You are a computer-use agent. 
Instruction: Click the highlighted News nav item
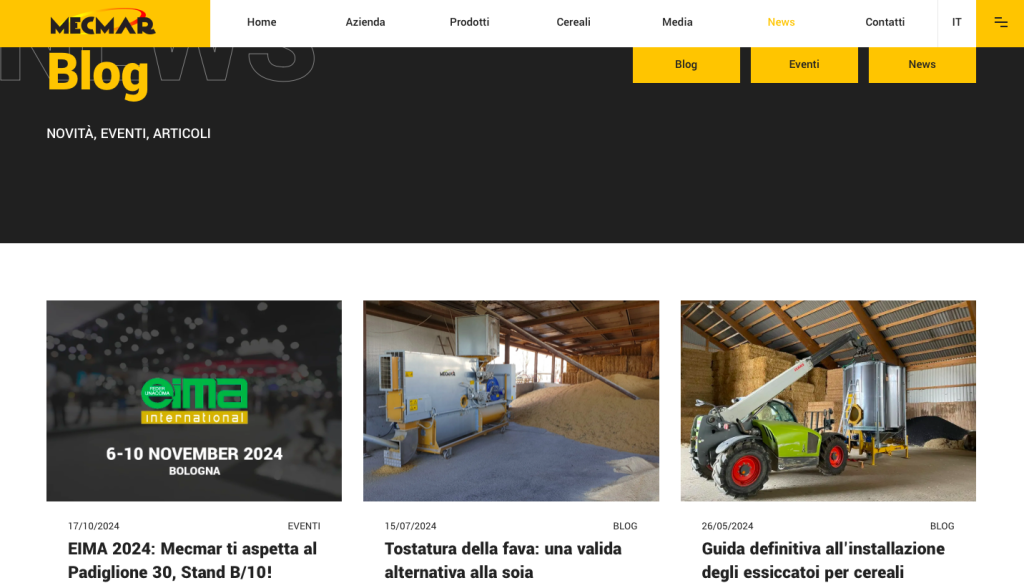[781, 22]
